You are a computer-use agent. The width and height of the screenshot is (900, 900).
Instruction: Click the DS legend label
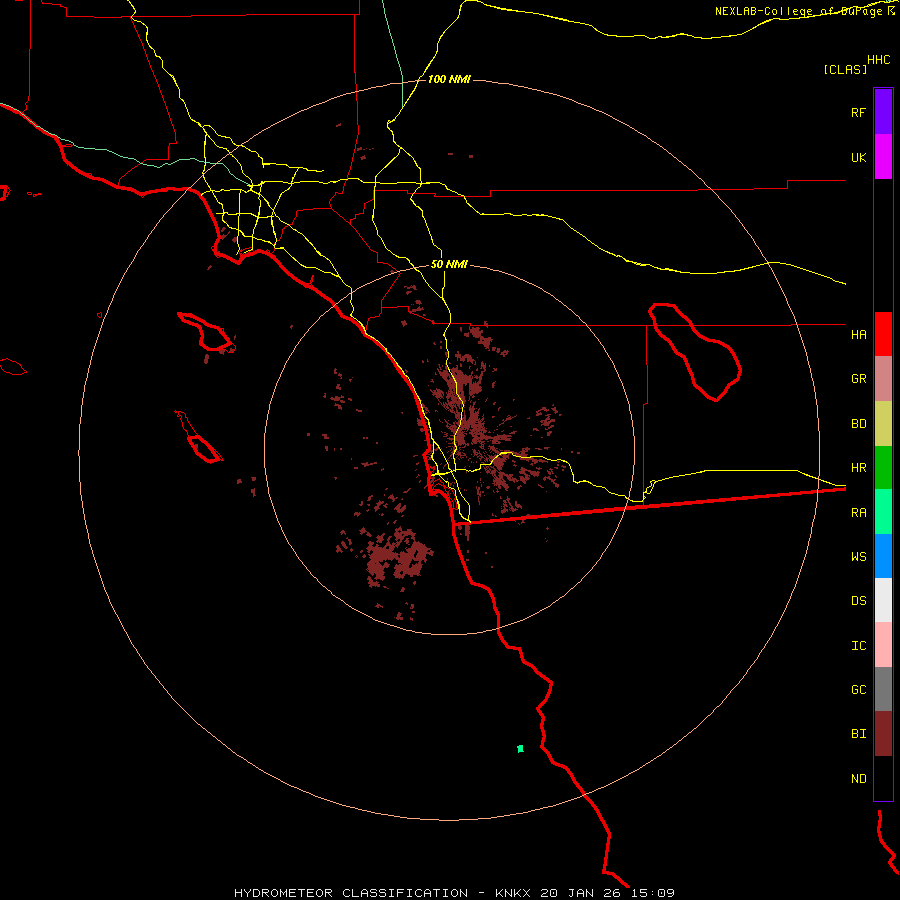click(x=858, y=600)
